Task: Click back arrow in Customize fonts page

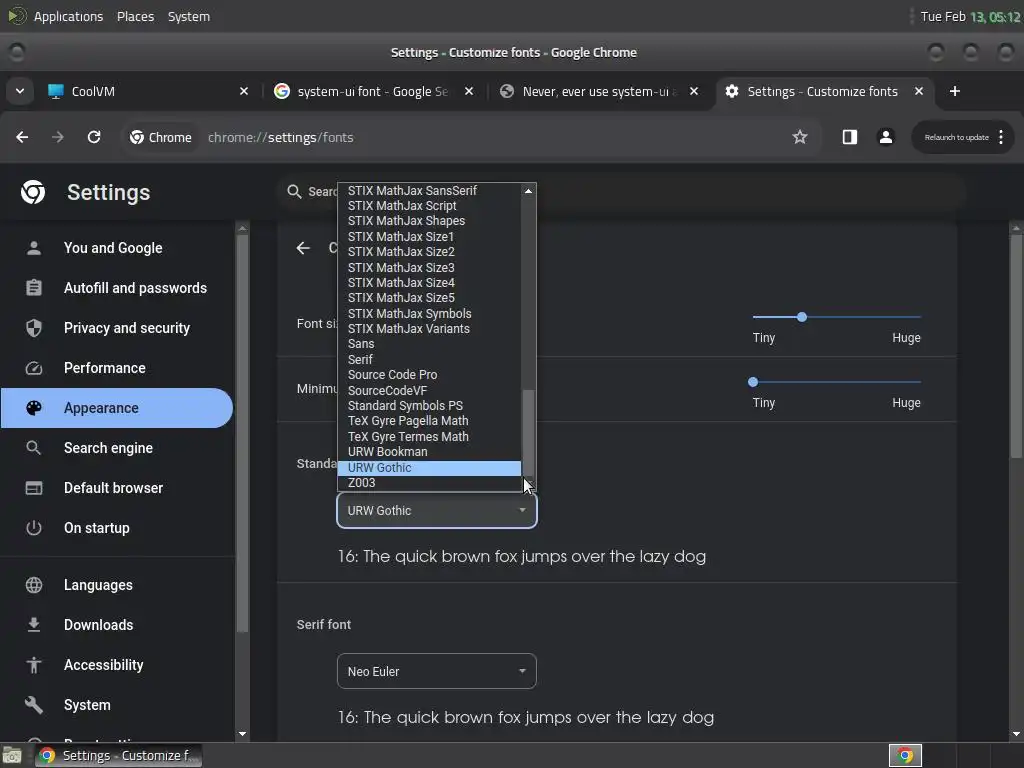Action: click(x=303, y=248)
